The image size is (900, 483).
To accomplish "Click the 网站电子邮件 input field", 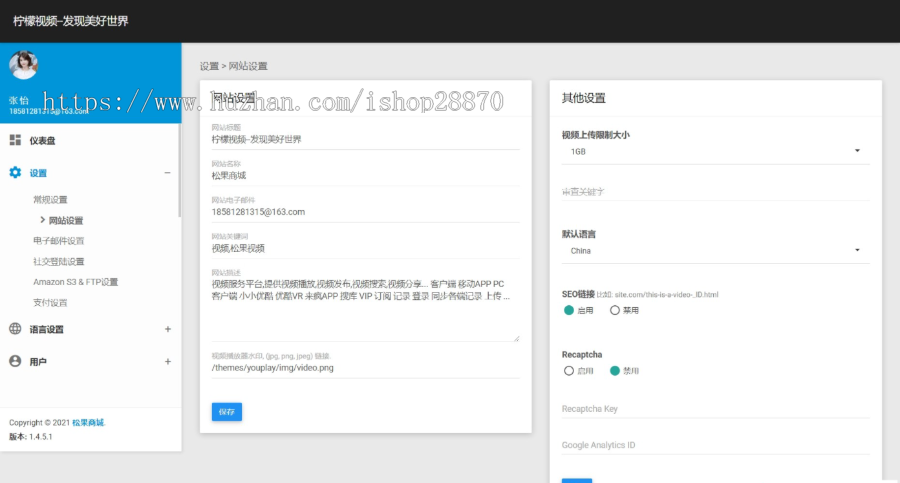I will (366, 212).
